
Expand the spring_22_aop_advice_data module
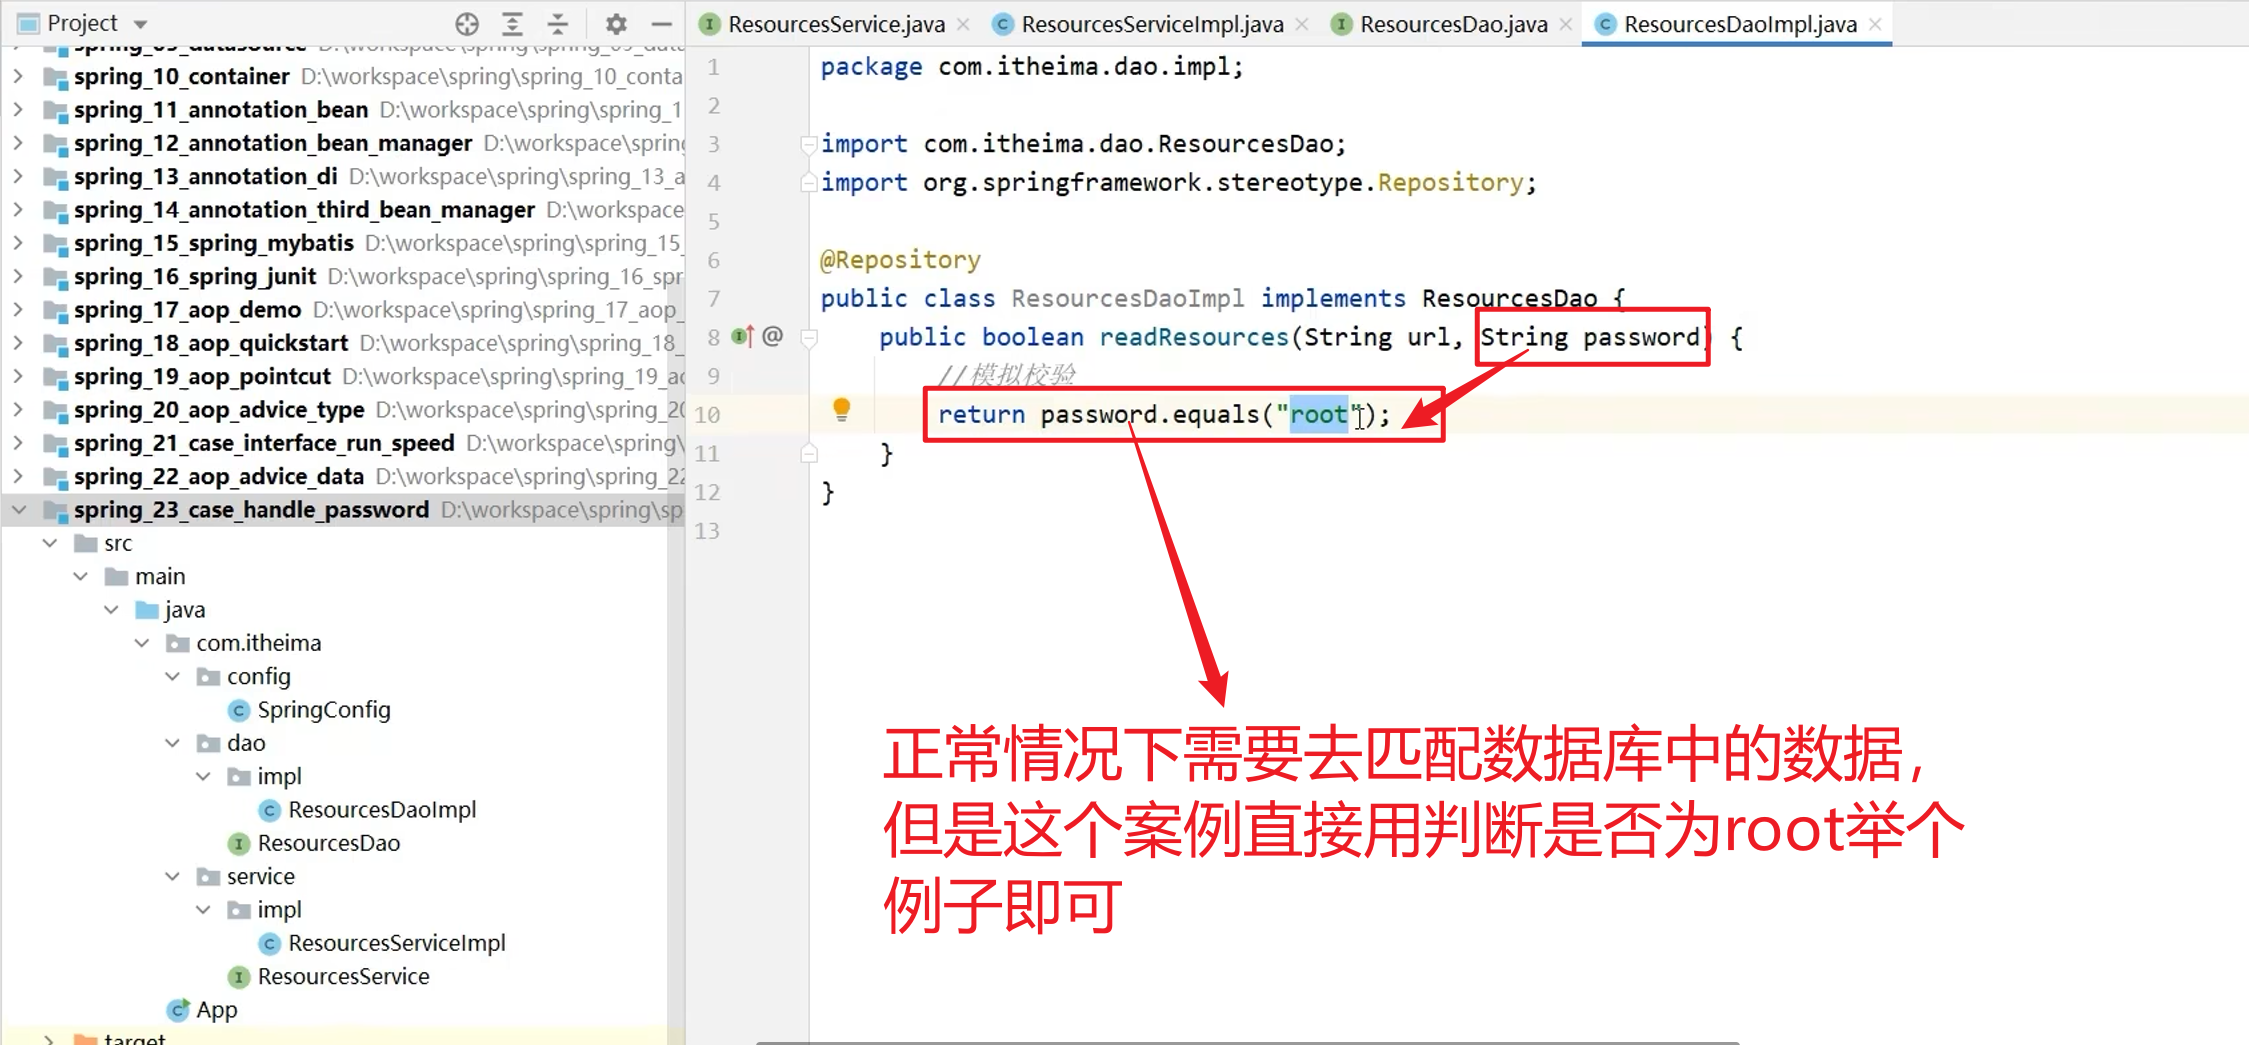[18, 476]
